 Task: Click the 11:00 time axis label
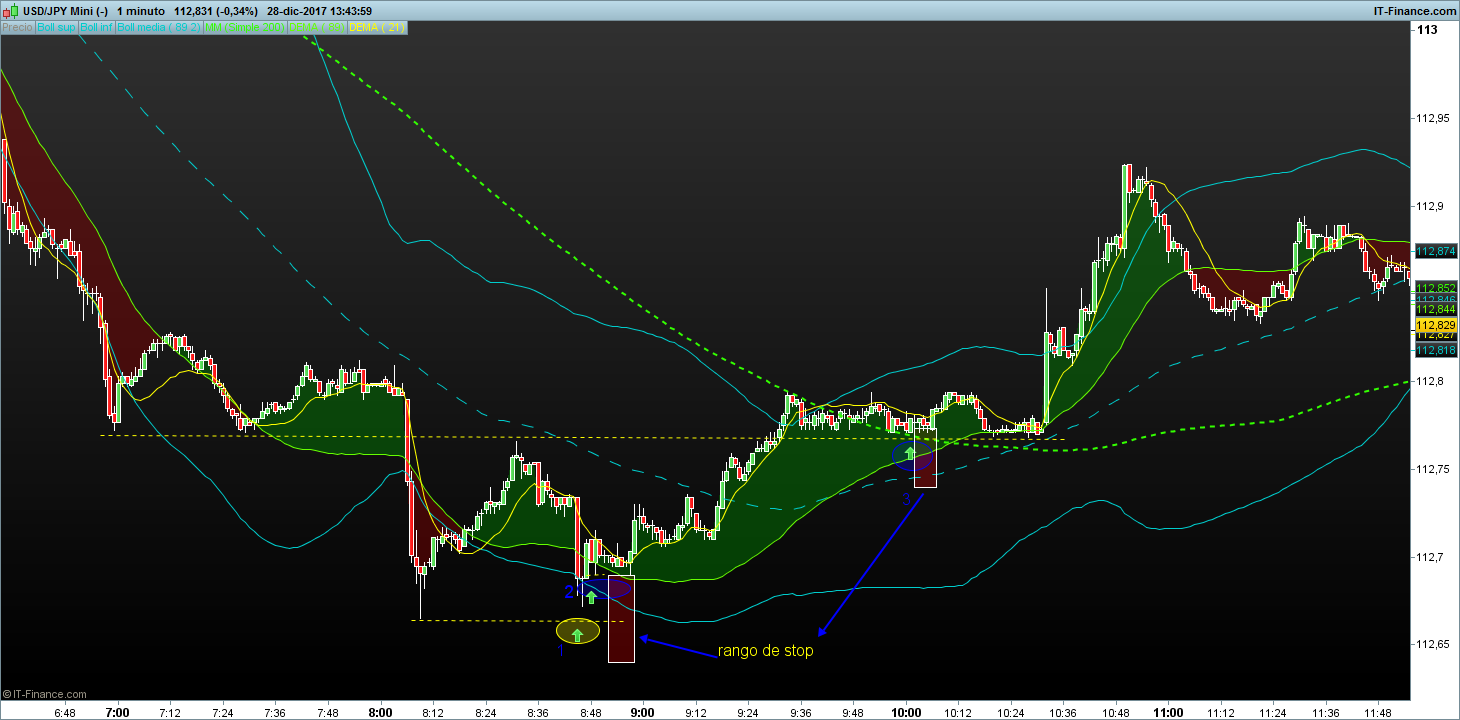1167,713
